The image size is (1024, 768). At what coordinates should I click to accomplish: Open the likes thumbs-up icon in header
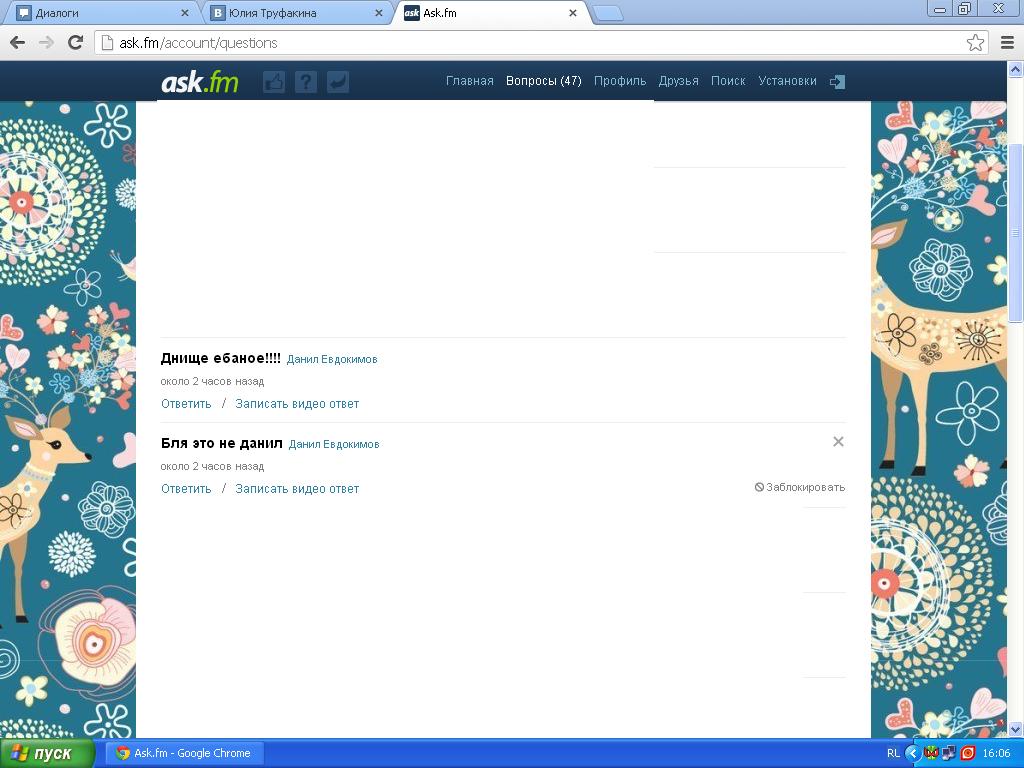[x=274, y=82]
